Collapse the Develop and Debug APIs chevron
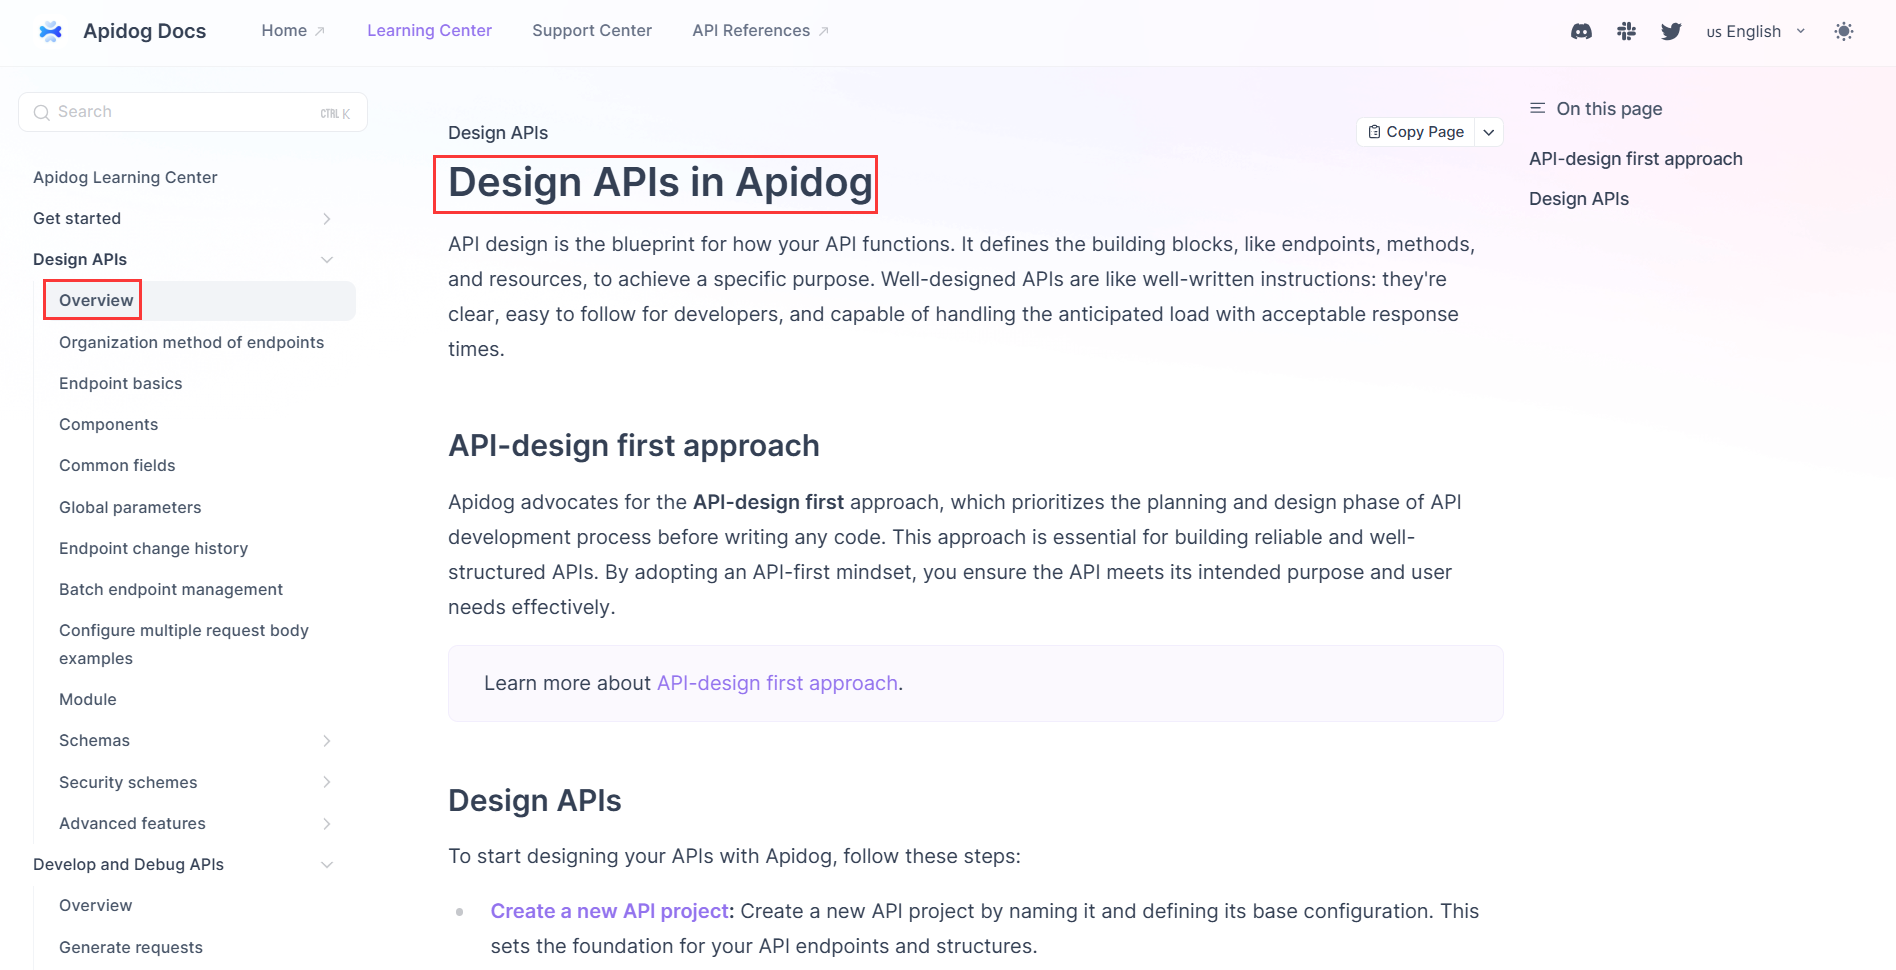Viewport: 1896px width, 970px height. pos(327,865)
